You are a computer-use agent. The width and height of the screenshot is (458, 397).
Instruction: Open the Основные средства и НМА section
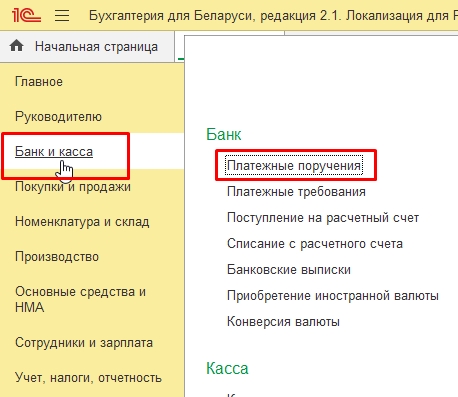tap(80, 299)
